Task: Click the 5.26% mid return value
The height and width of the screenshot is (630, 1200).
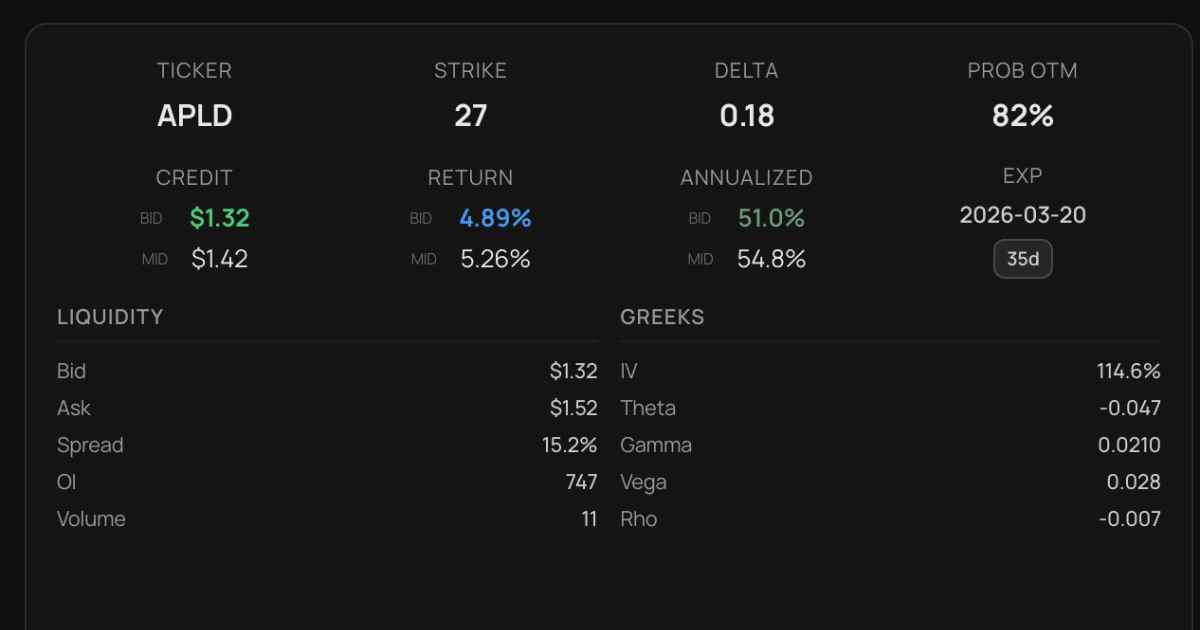Action: [495, 259]
